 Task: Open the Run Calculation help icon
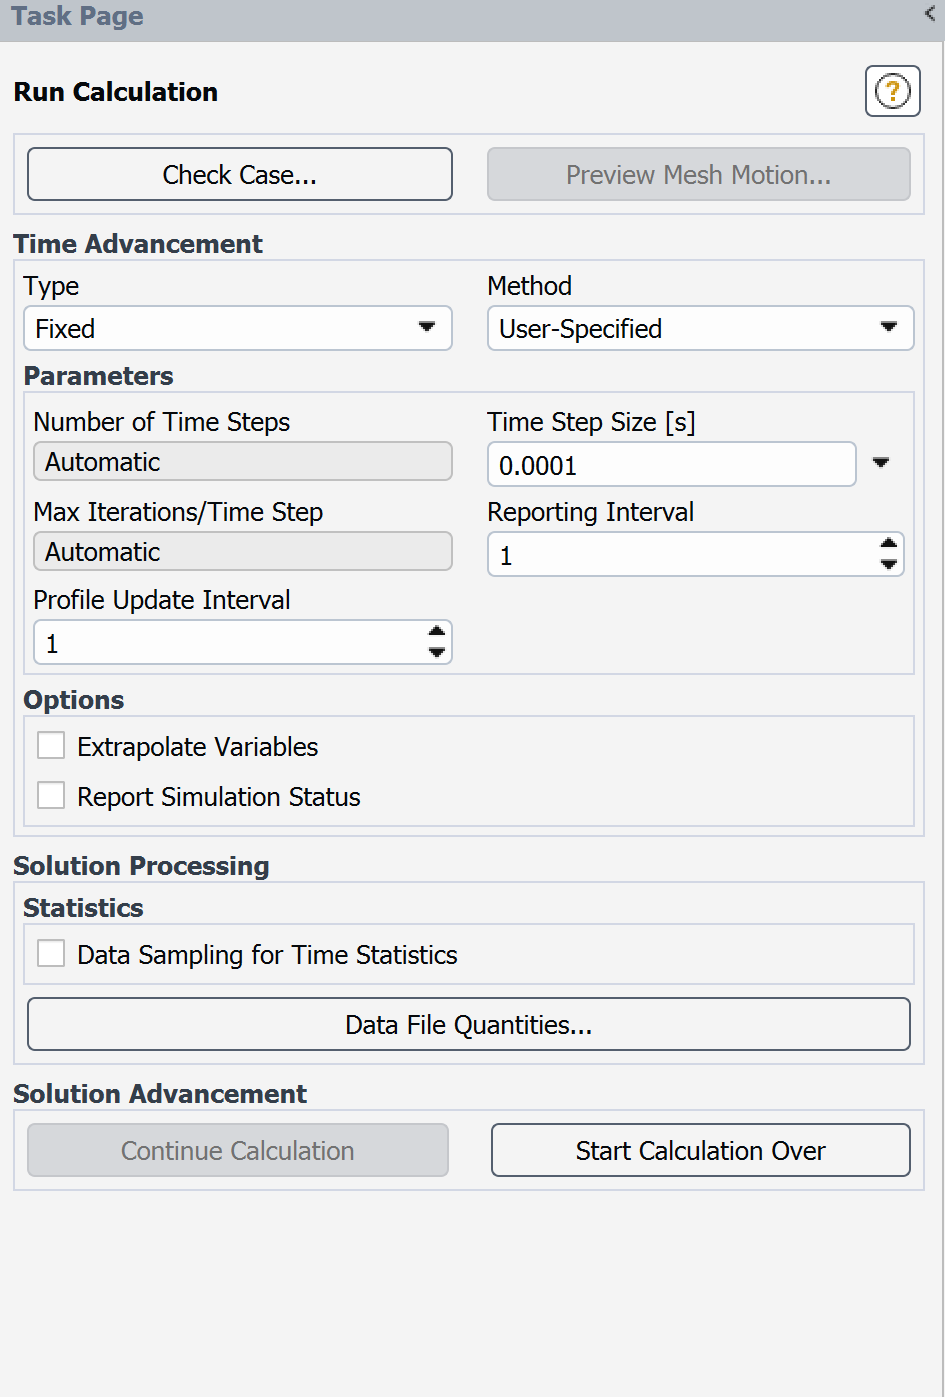892,92
